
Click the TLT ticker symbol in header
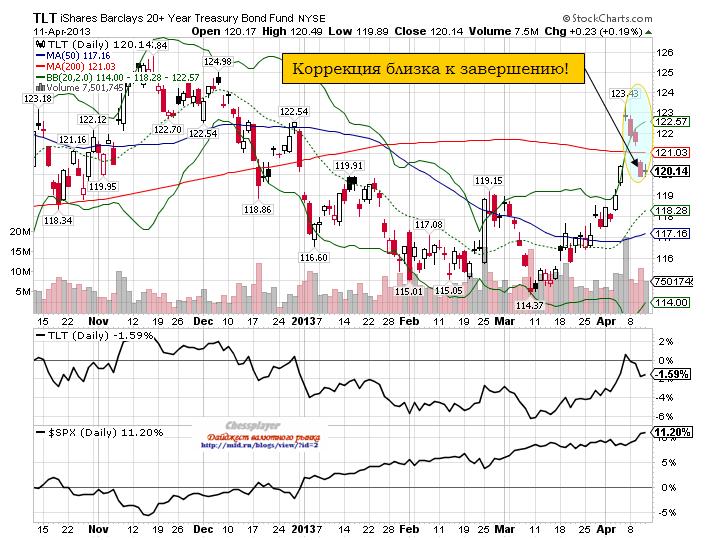click(x=43, y=17)
